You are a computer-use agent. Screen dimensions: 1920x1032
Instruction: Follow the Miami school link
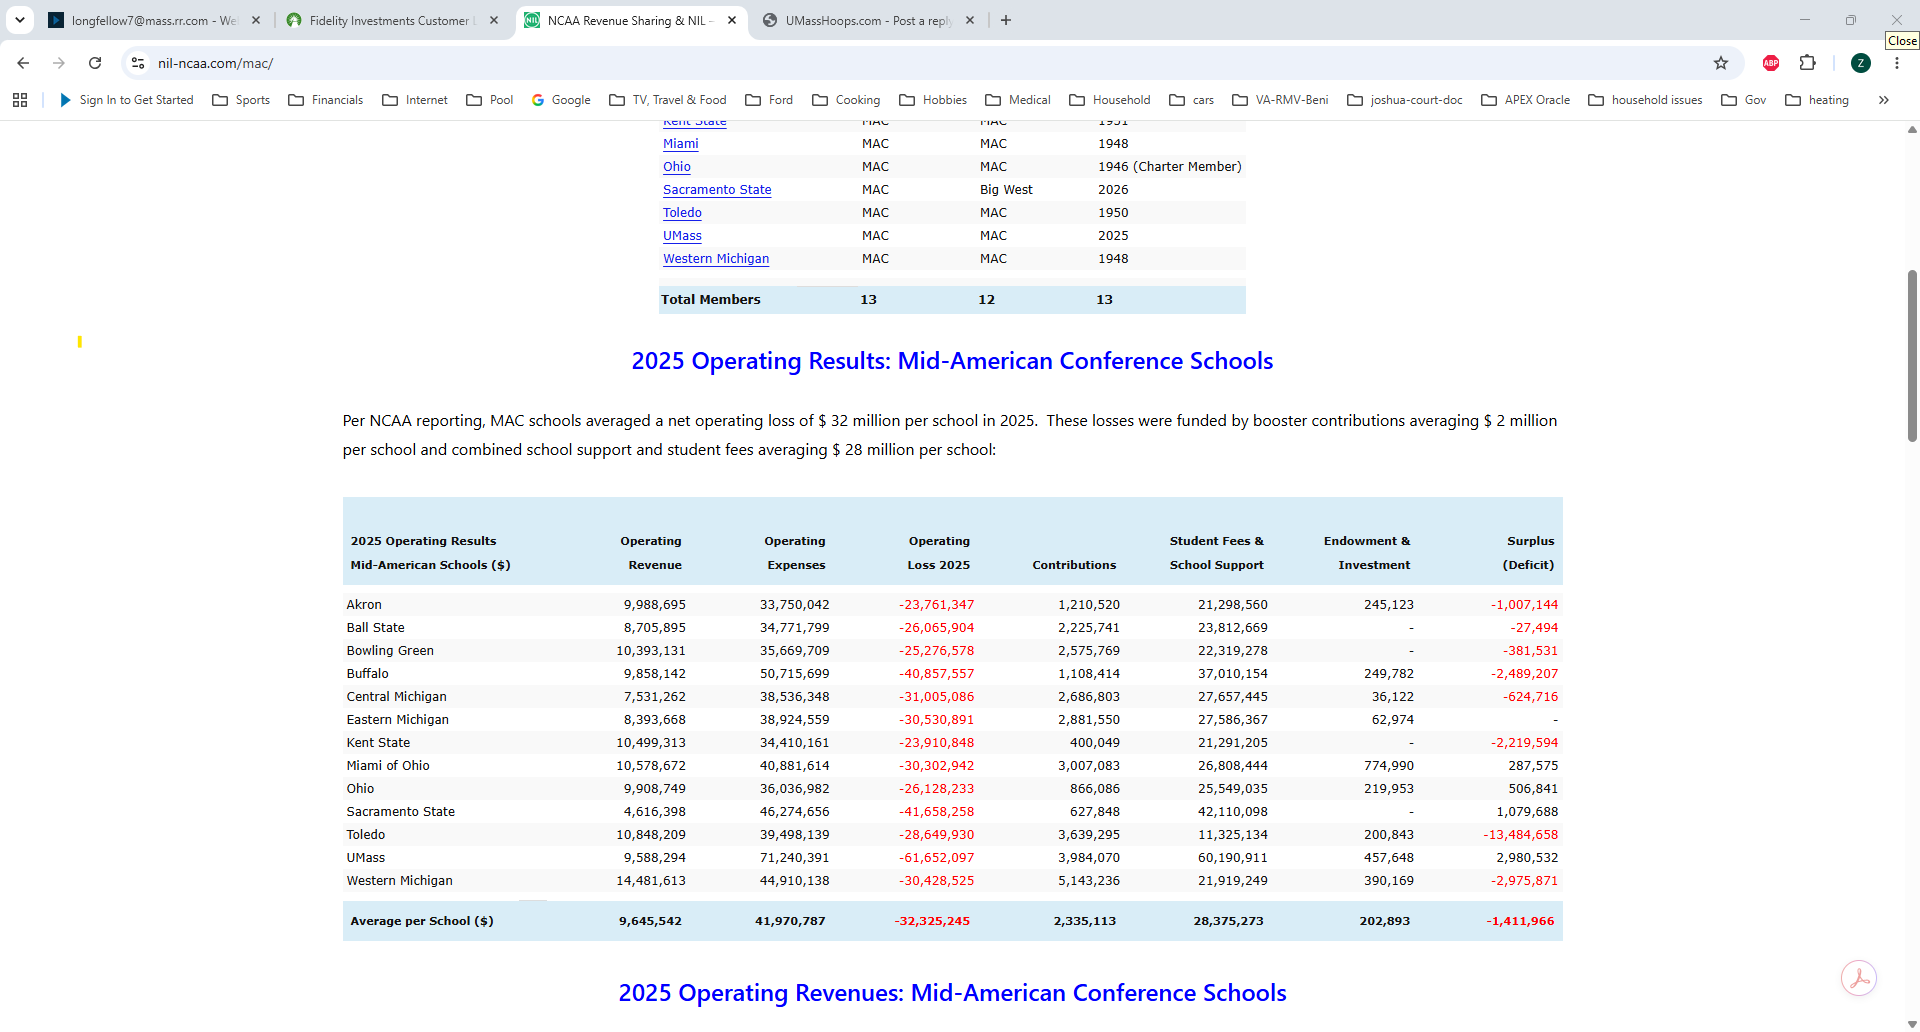(x=681, y=144)
